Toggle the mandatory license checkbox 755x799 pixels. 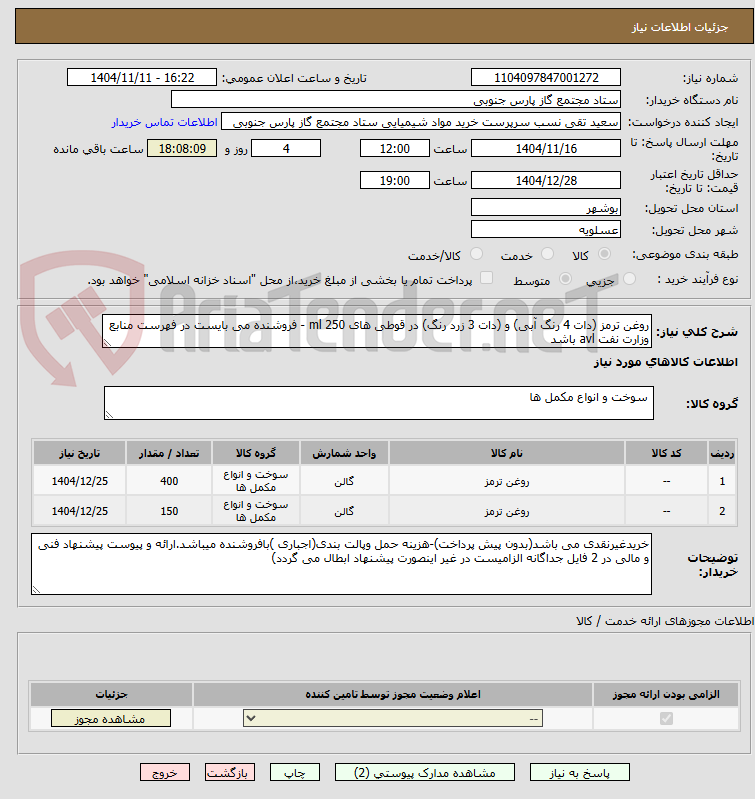pyautogui.click(x=666, y=718)
